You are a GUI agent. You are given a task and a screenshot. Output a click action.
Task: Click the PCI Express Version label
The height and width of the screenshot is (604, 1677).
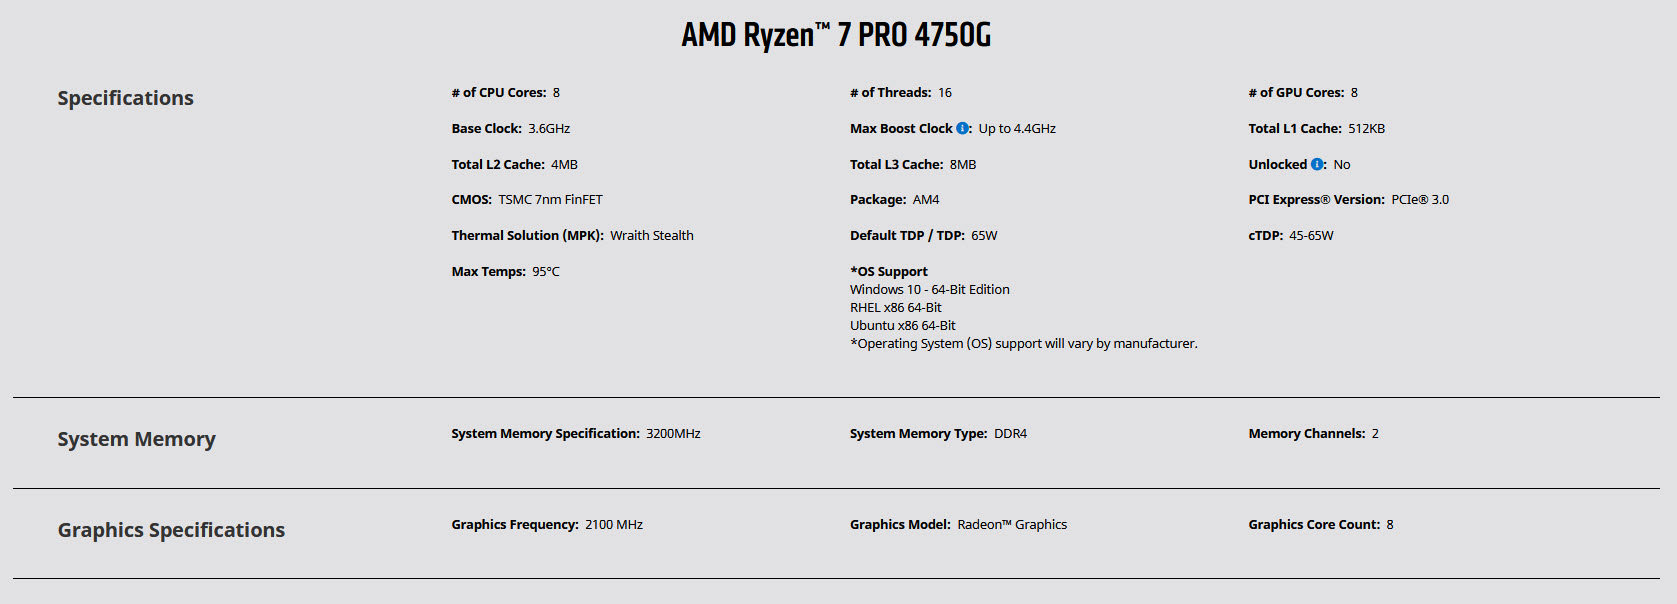1316,200
